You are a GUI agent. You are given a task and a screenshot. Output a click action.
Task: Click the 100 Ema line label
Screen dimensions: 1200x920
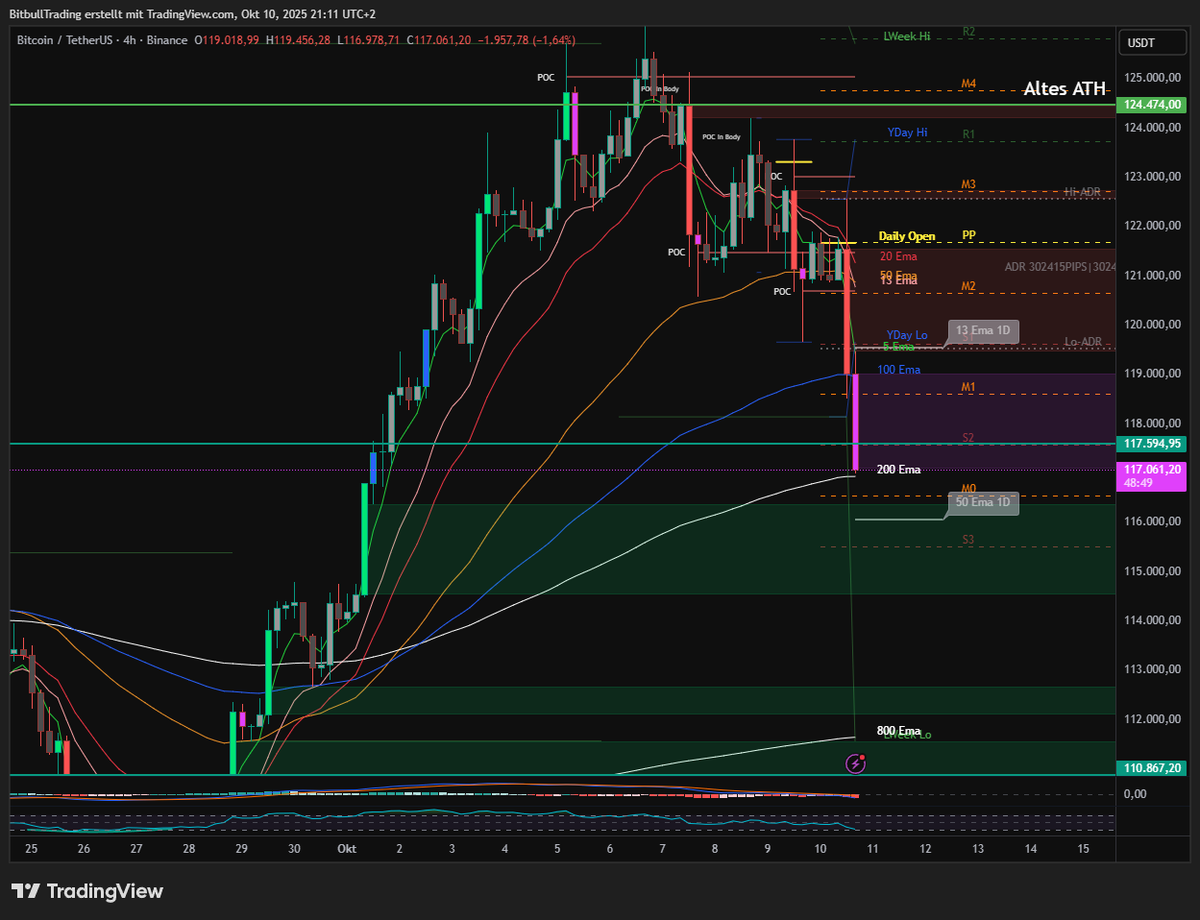click(900, 370)
